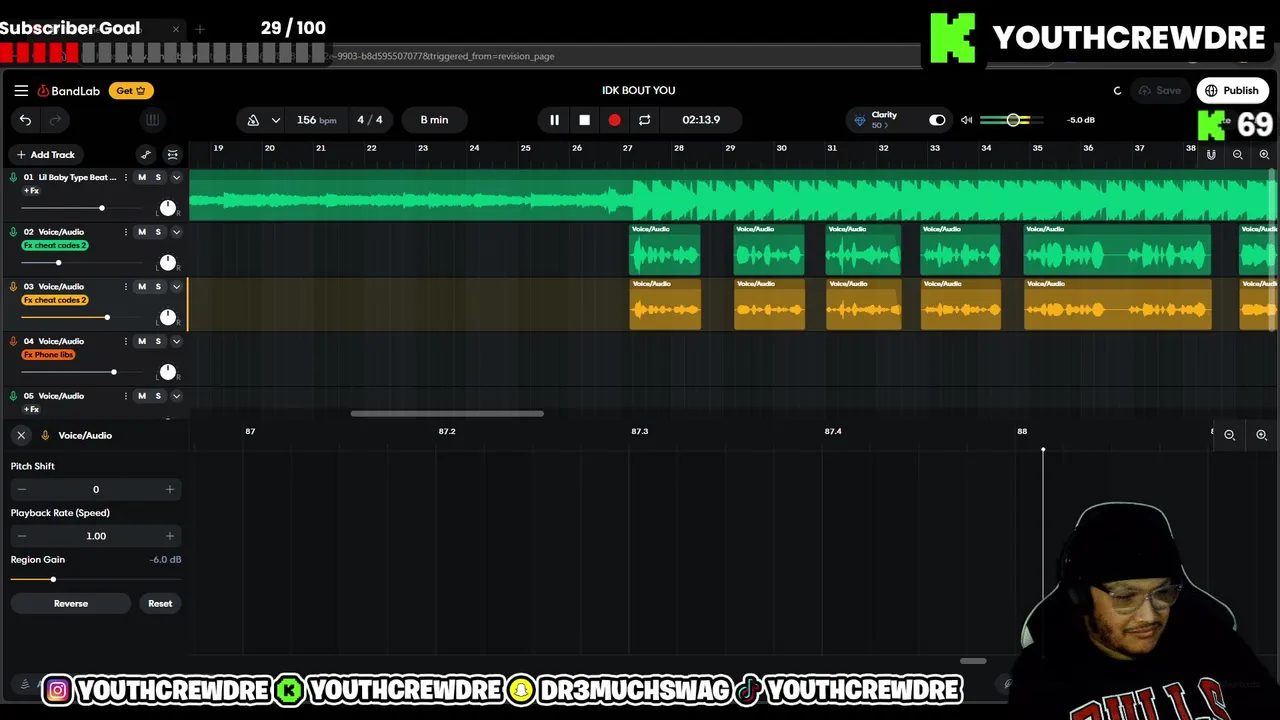Zoom in the track timeline

click(1264, 155)
